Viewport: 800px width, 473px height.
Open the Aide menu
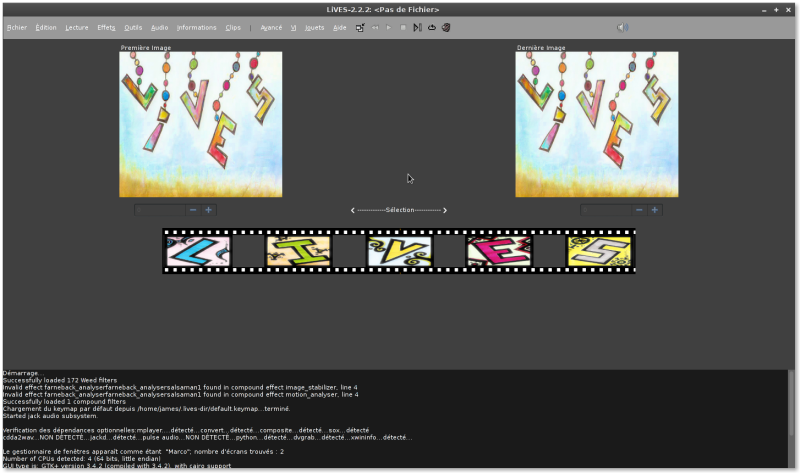(x=340, y=28)
